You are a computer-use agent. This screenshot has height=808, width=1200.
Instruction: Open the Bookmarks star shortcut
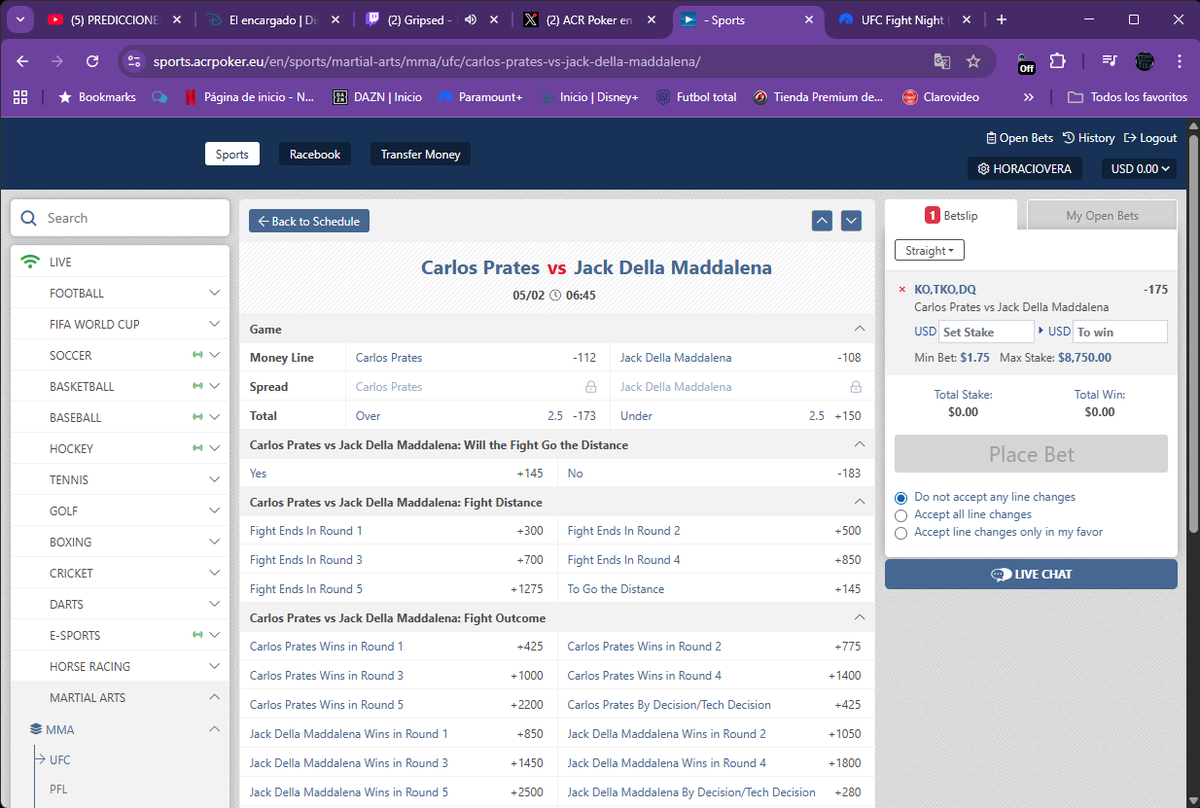[96, 97]
